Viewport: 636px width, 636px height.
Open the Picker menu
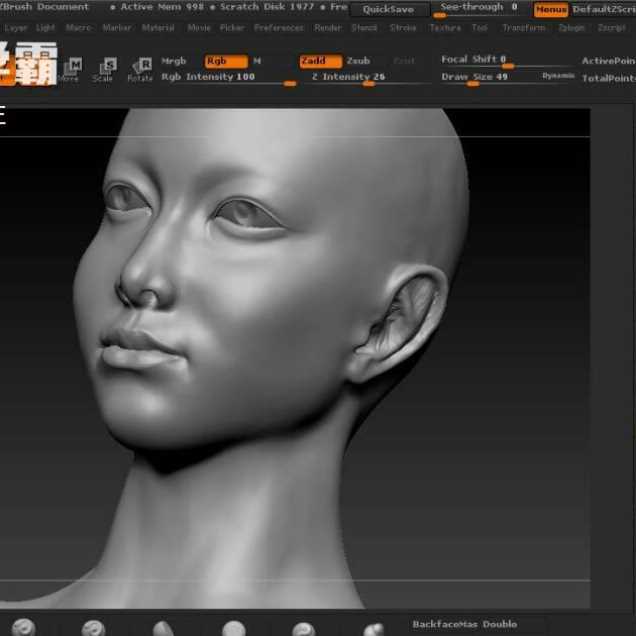(x=232, y=28)
